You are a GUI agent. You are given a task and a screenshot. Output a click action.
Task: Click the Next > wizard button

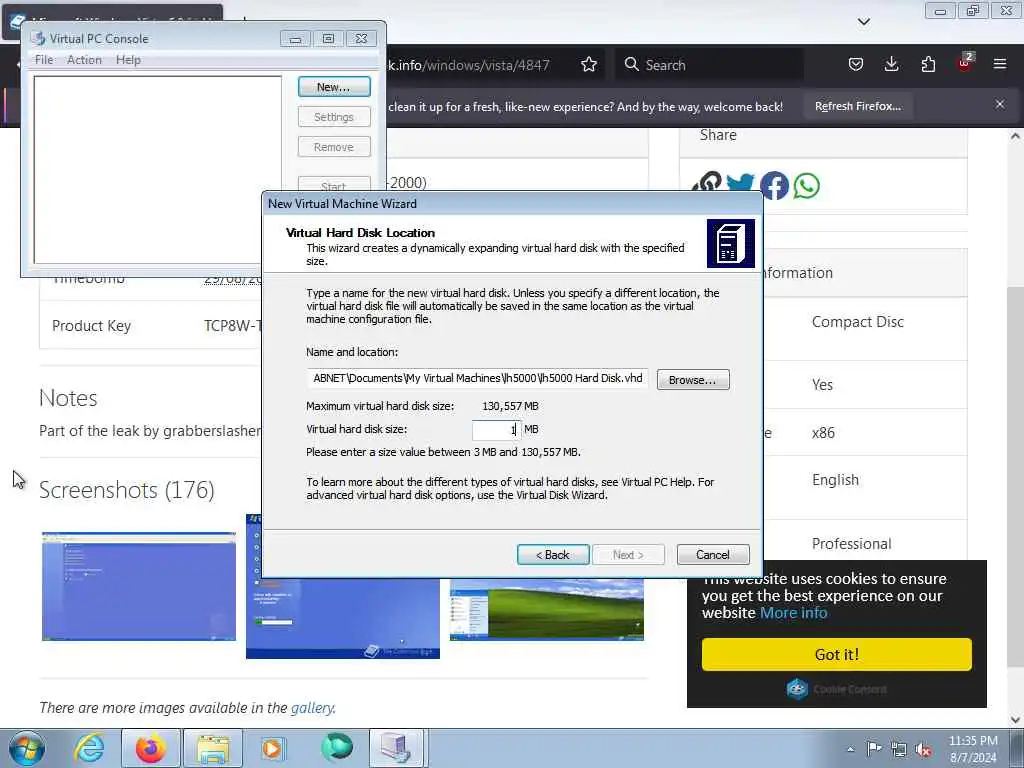click(628, 554)
